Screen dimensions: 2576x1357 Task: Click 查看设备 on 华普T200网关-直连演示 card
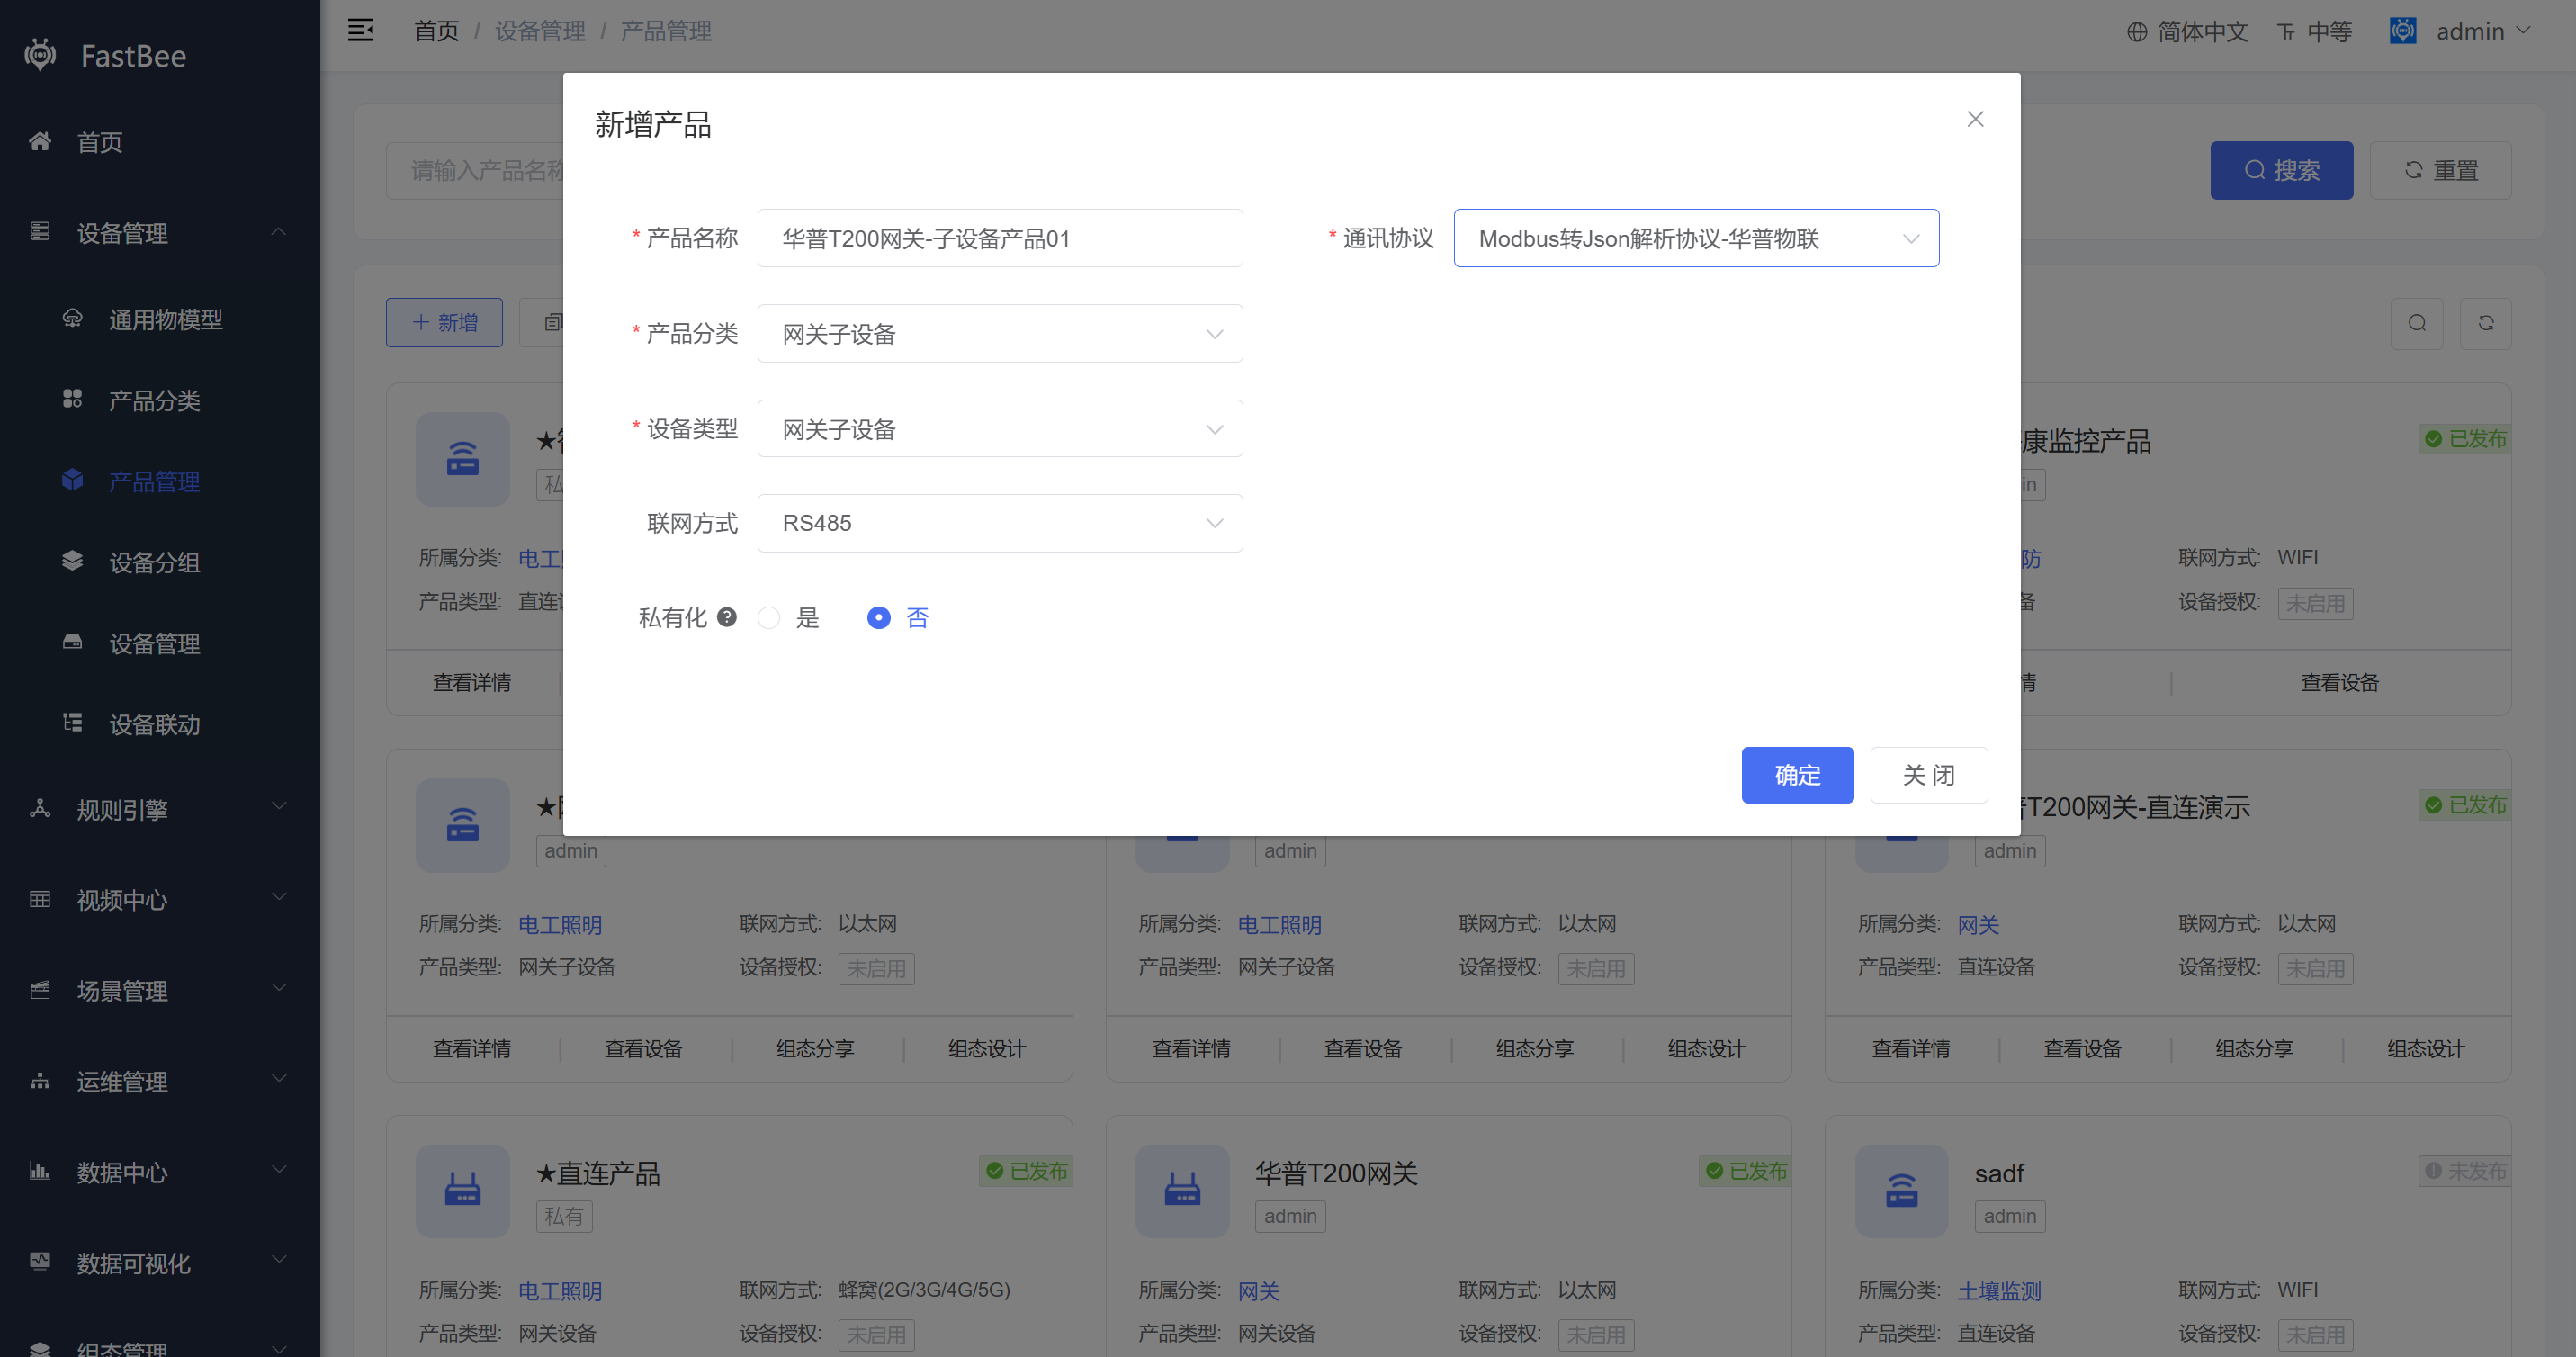[x=2082, y=1048]
